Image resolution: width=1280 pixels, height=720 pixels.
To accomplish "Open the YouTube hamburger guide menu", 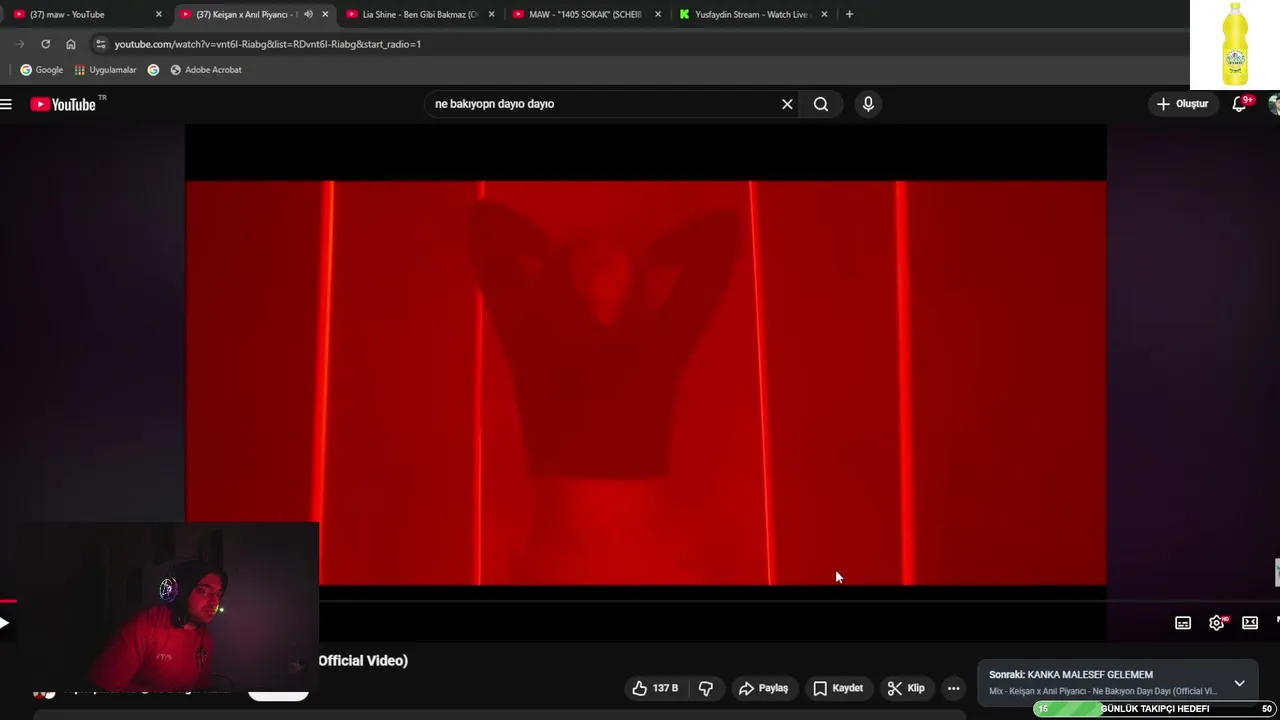I will click(6, 104).
